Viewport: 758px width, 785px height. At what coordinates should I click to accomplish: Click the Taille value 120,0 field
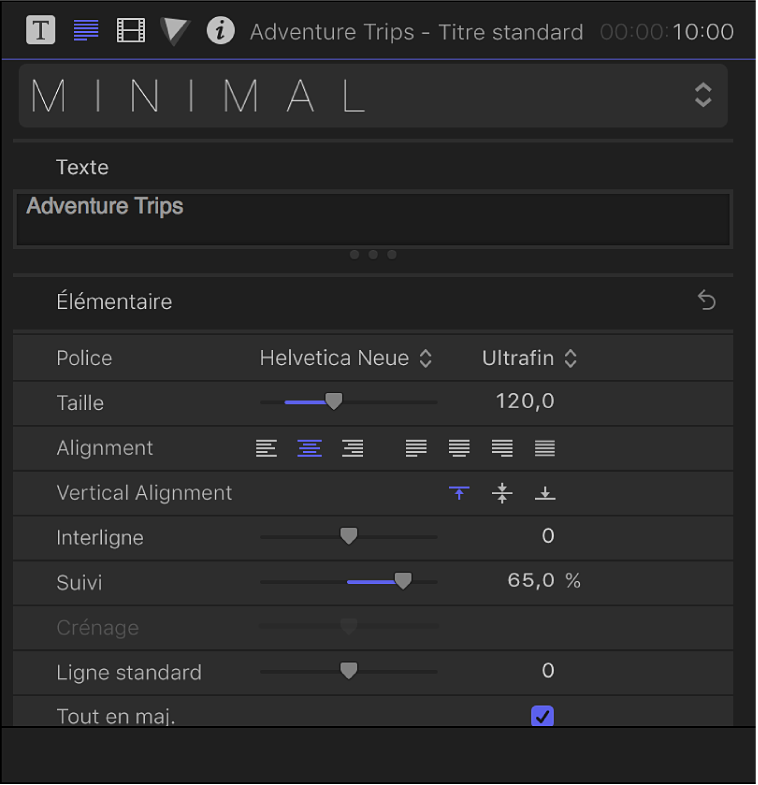(525, 402)
